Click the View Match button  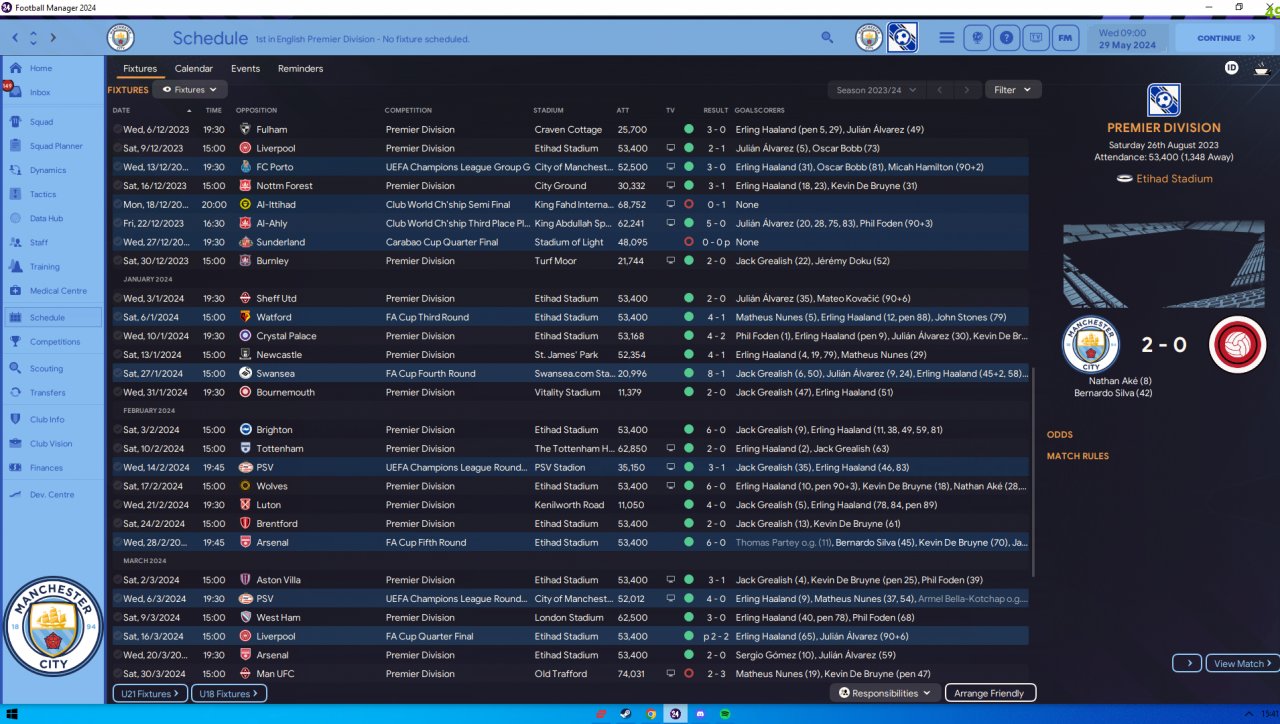tap(1242, 663)
